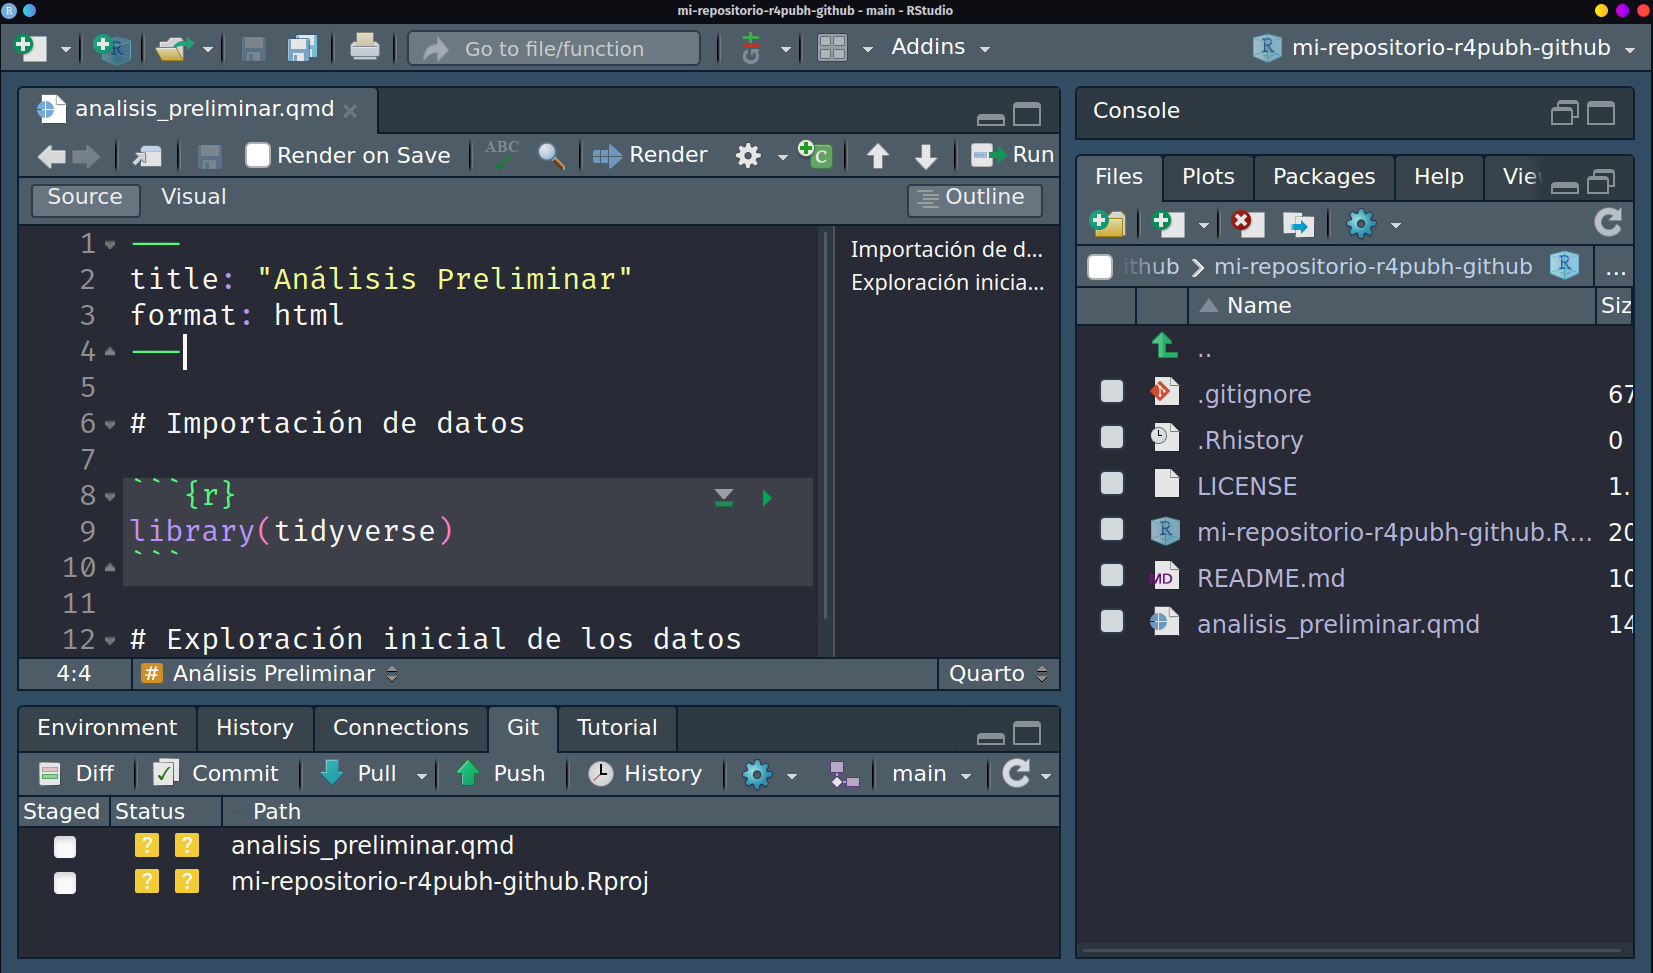Switch editor to Visual mode

pyautogui.click(x=194, y=197)
